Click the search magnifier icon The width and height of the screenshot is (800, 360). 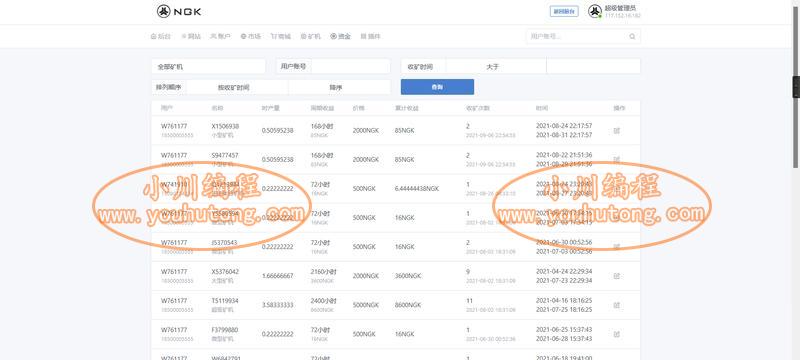pyautogui.click(x=632, y=36)
